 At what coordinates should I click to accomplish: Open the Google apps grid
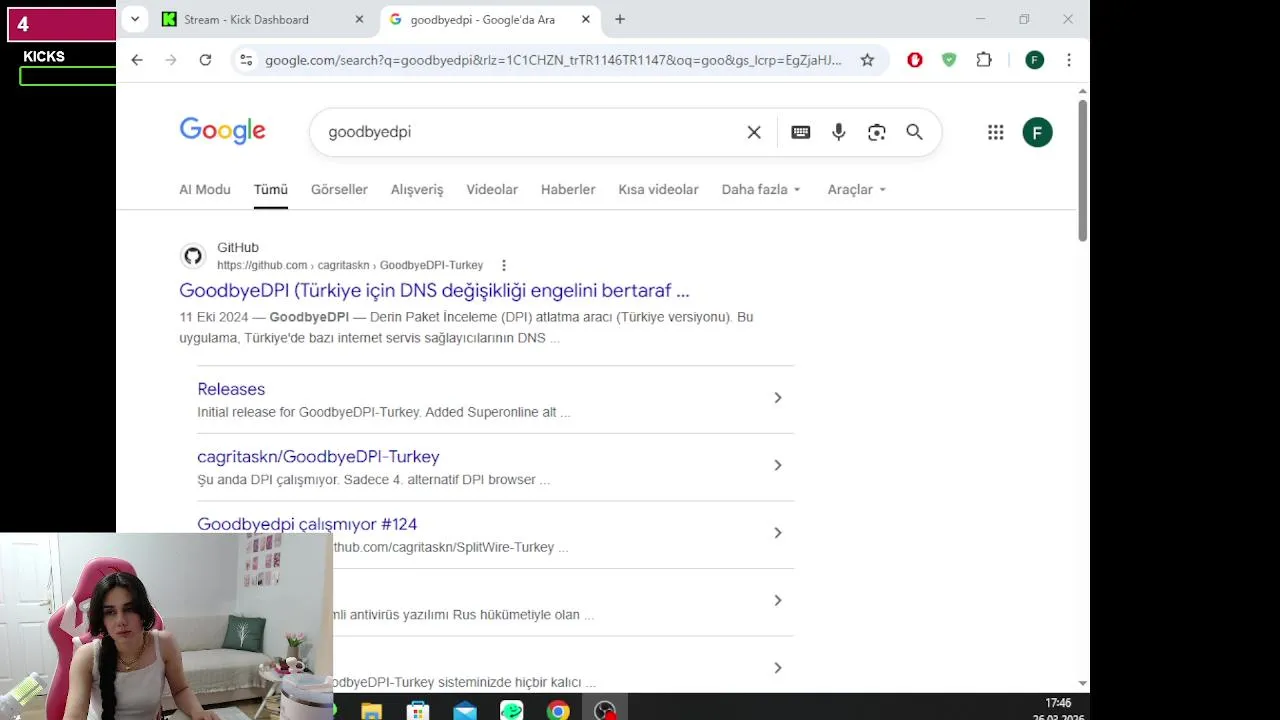[x=995, y=132]
